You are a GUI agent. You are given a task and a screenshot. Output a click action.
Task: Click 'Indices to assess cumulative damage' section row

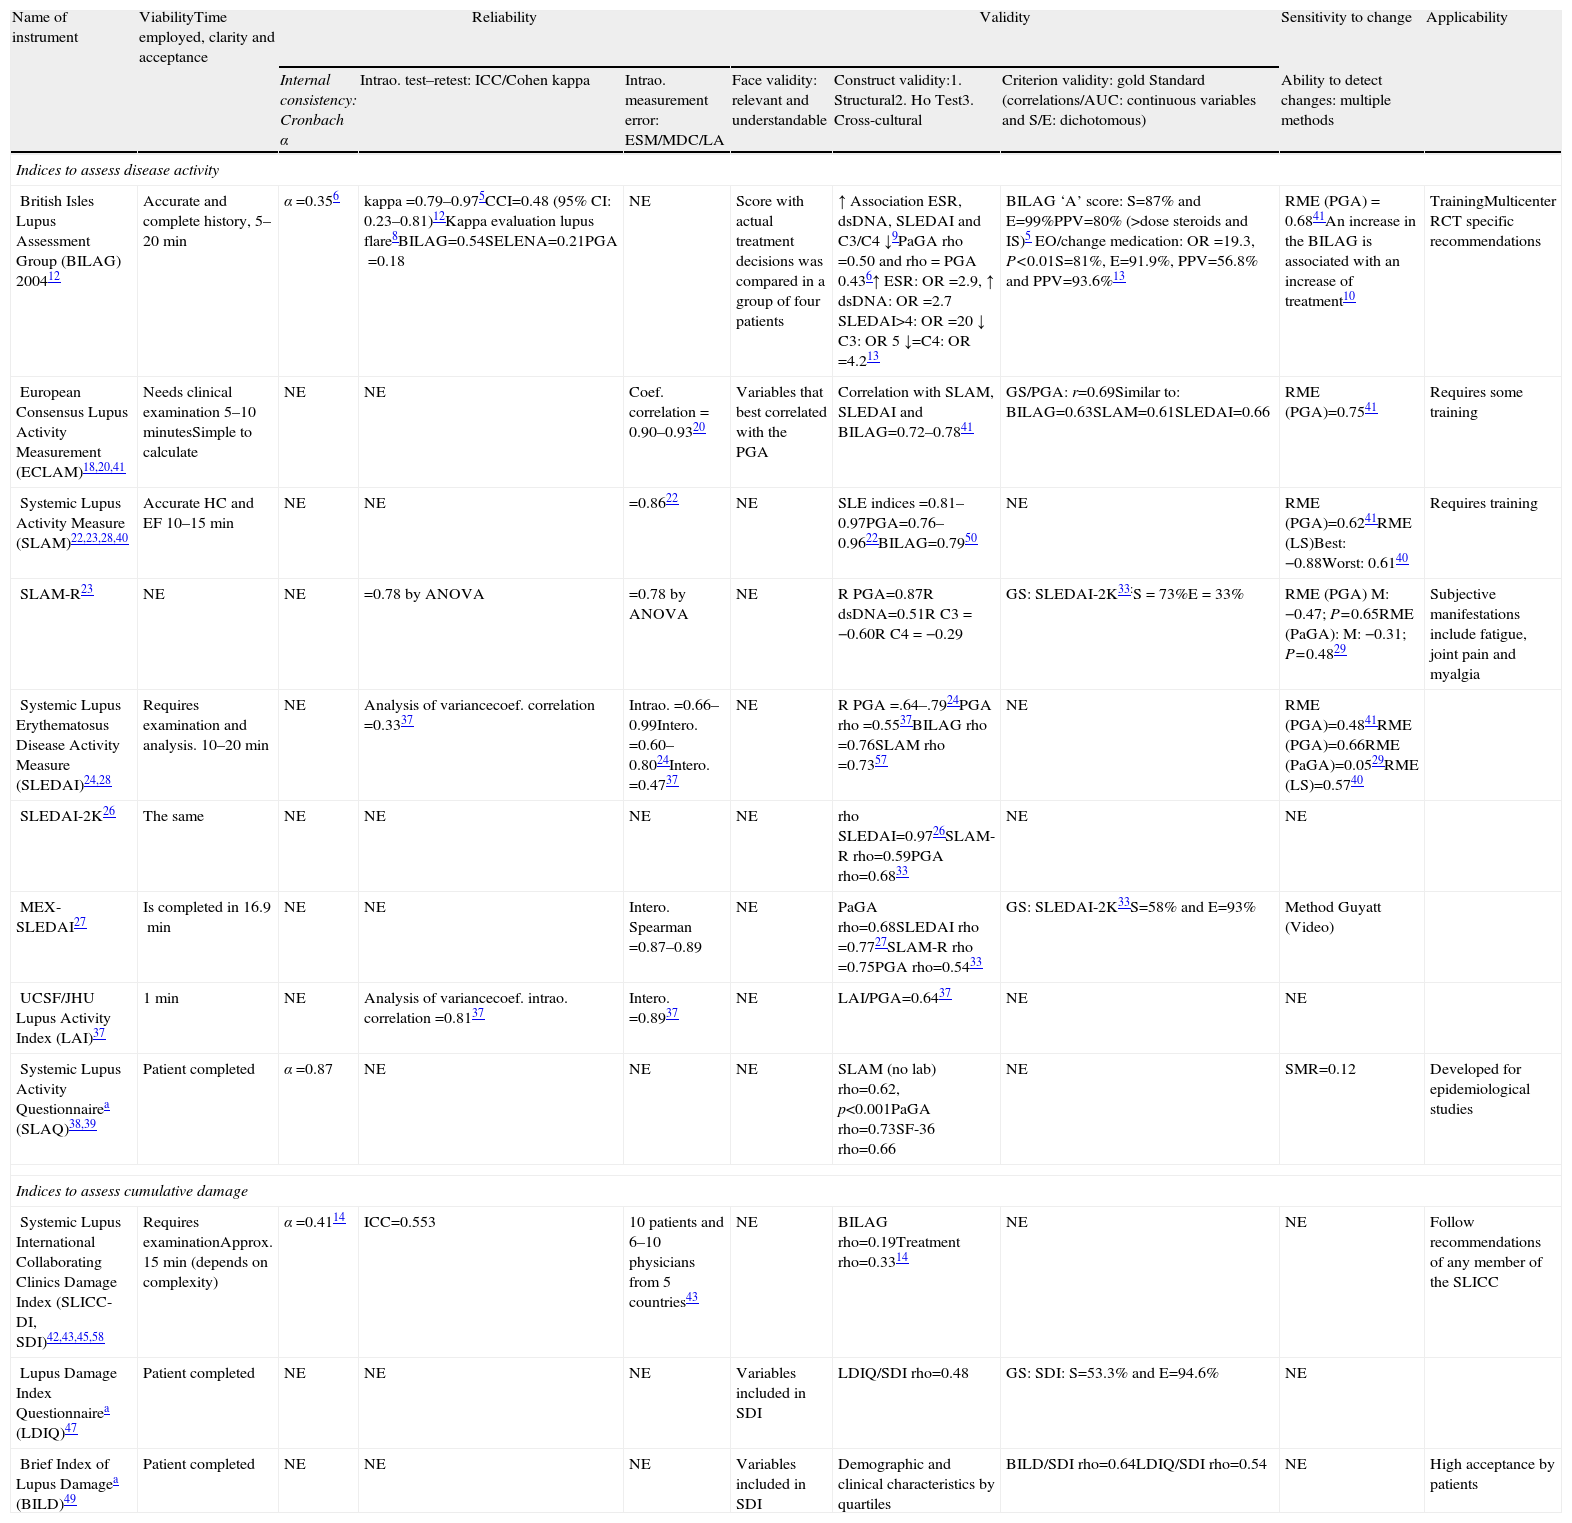pos(131,1191)
